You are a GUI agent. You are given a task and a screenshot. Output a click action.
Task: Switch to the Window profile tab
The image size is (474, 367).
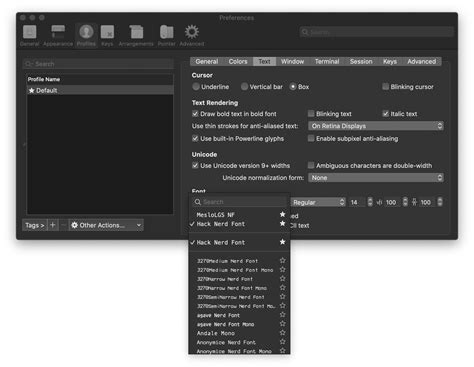point(292,61)
